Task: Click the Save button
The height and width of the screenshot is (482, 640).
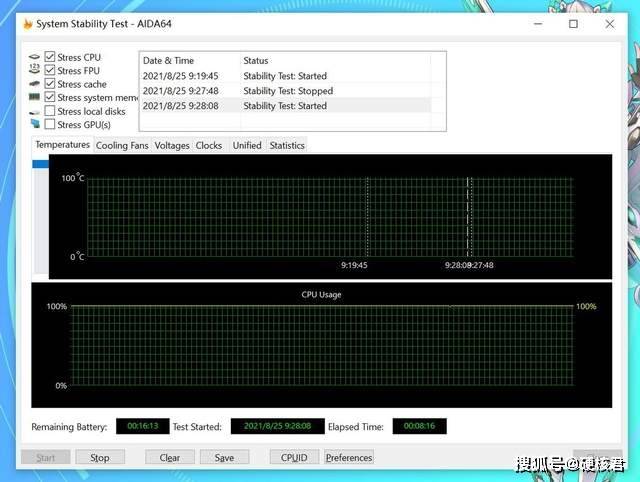Action: pos(224,458)
